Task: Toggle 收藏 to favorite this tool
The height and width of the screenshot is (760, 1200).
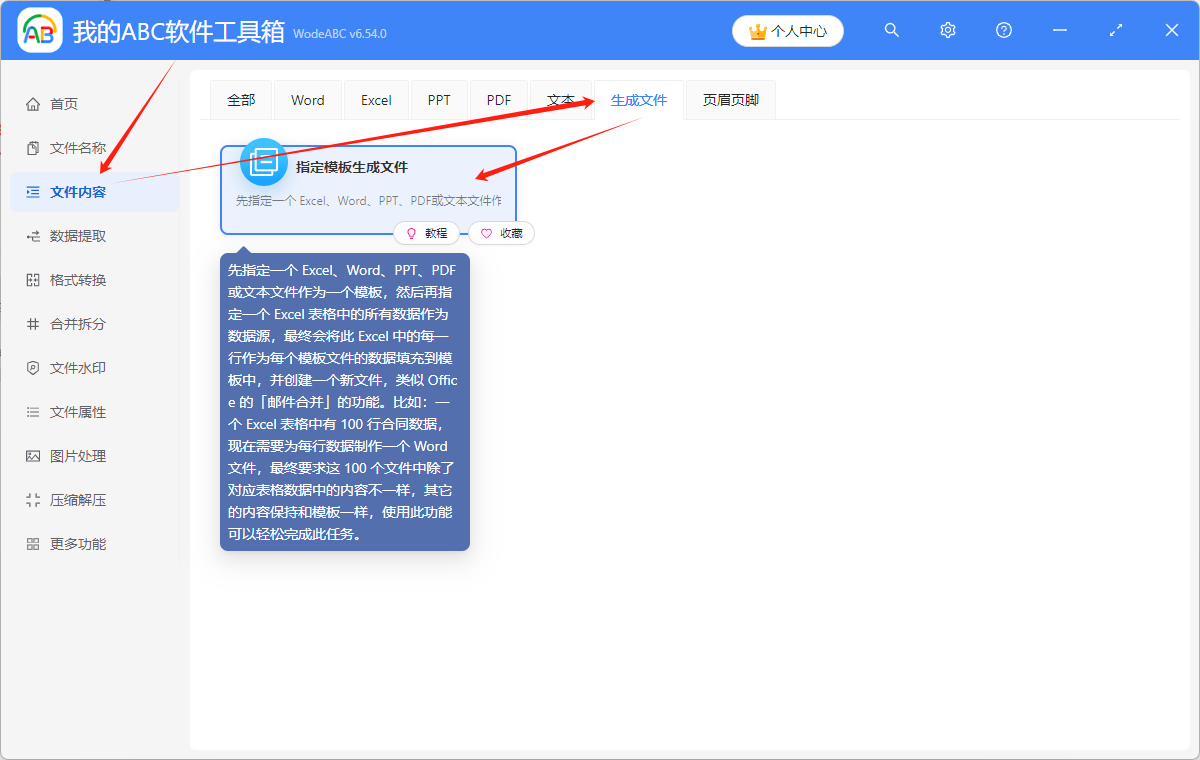Action: [501, 232]
